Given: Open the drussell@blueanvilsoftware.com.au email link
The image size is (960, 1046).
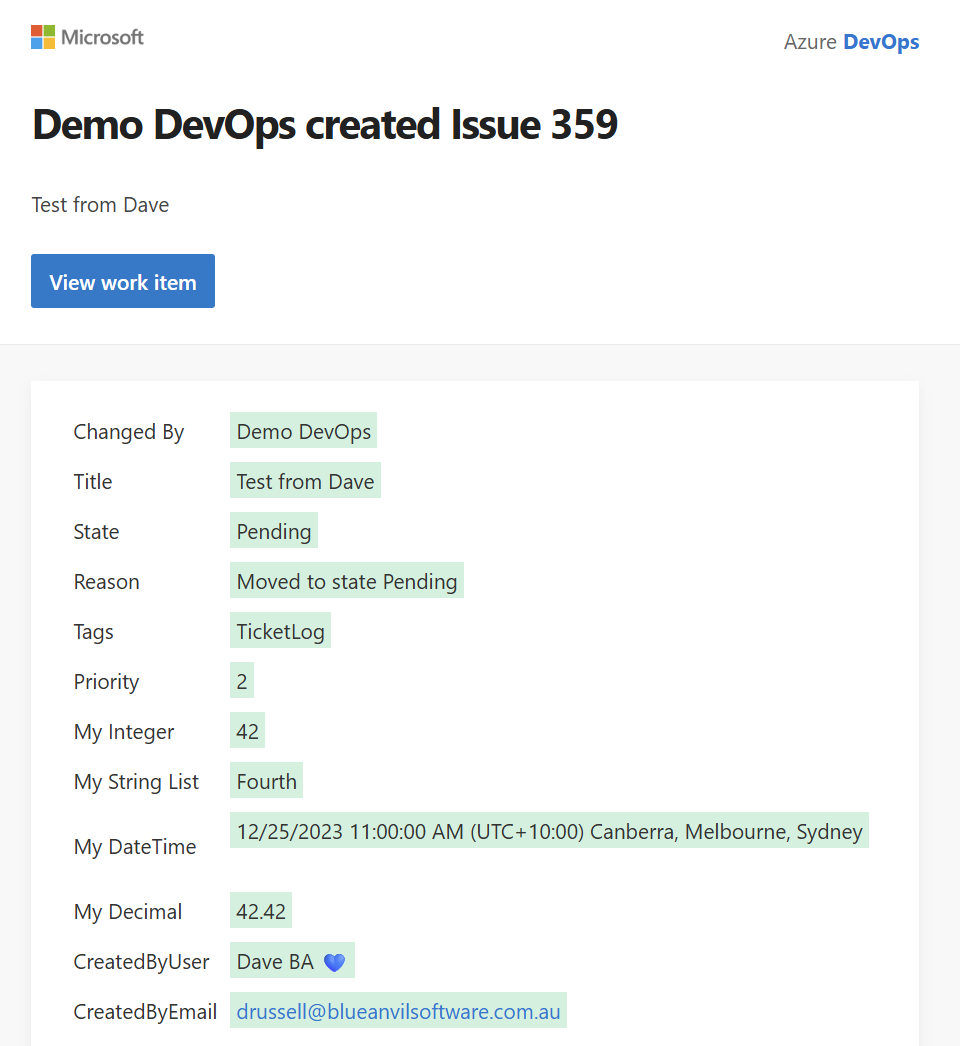Looking at the screenshot, I should click(x=398, y=1012).
